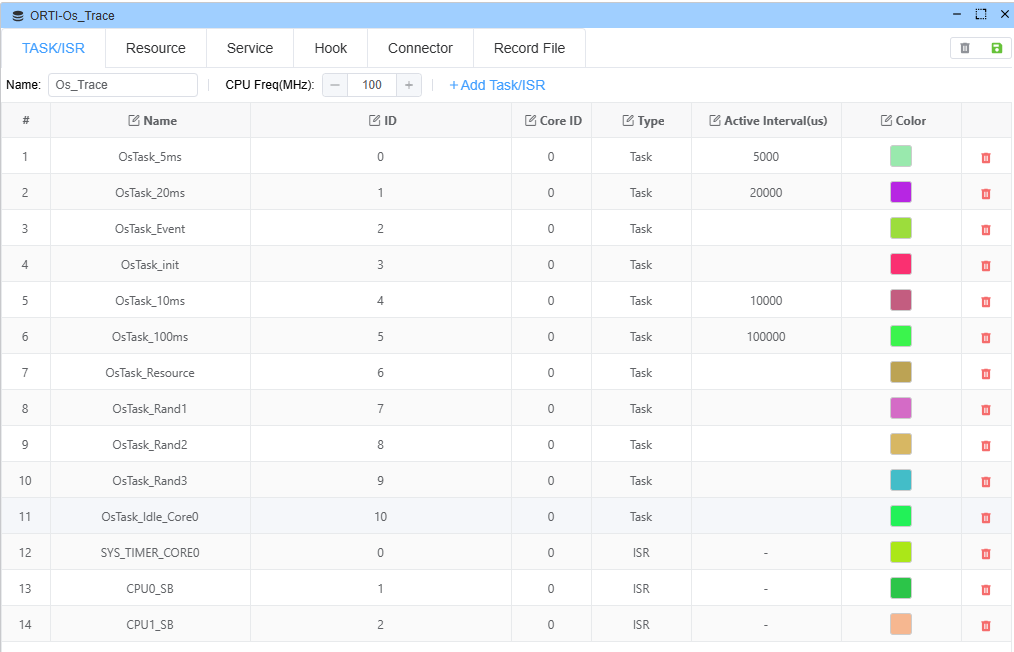Click edit icon in Name column header
The height and width of the screenshot is (652, 1014).
click(134, 121)
